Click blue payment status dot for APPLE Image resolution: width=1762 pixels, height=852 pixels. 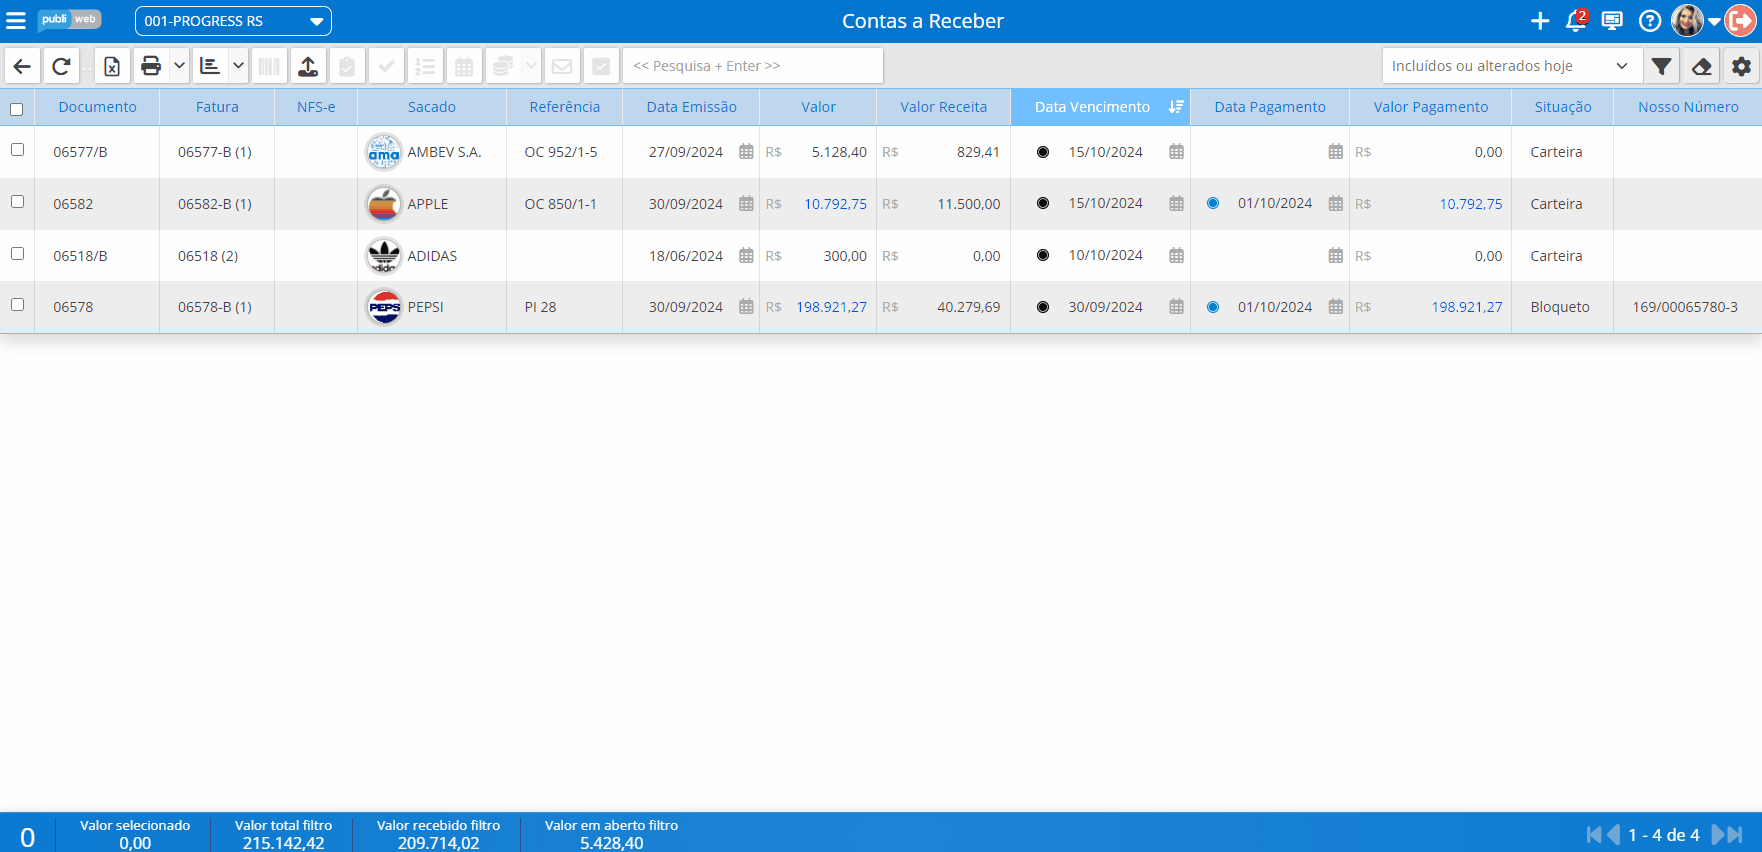point(1213,203)
